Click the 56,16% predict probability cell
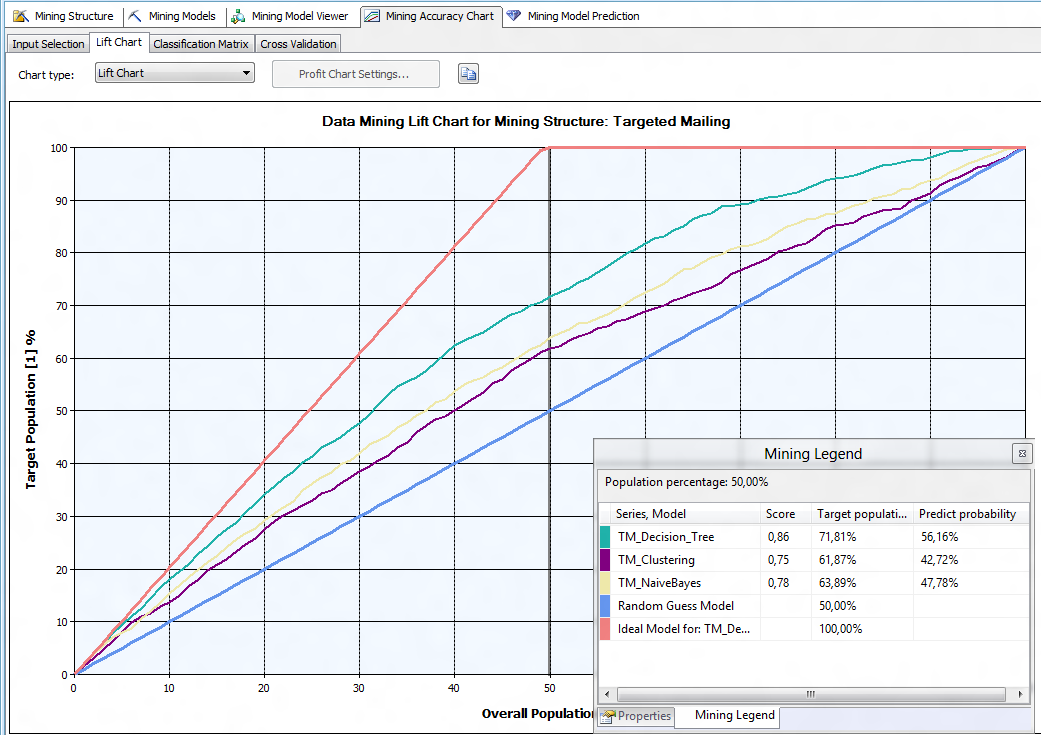Viewport: 1041px width, 735px height. point(939,536)
